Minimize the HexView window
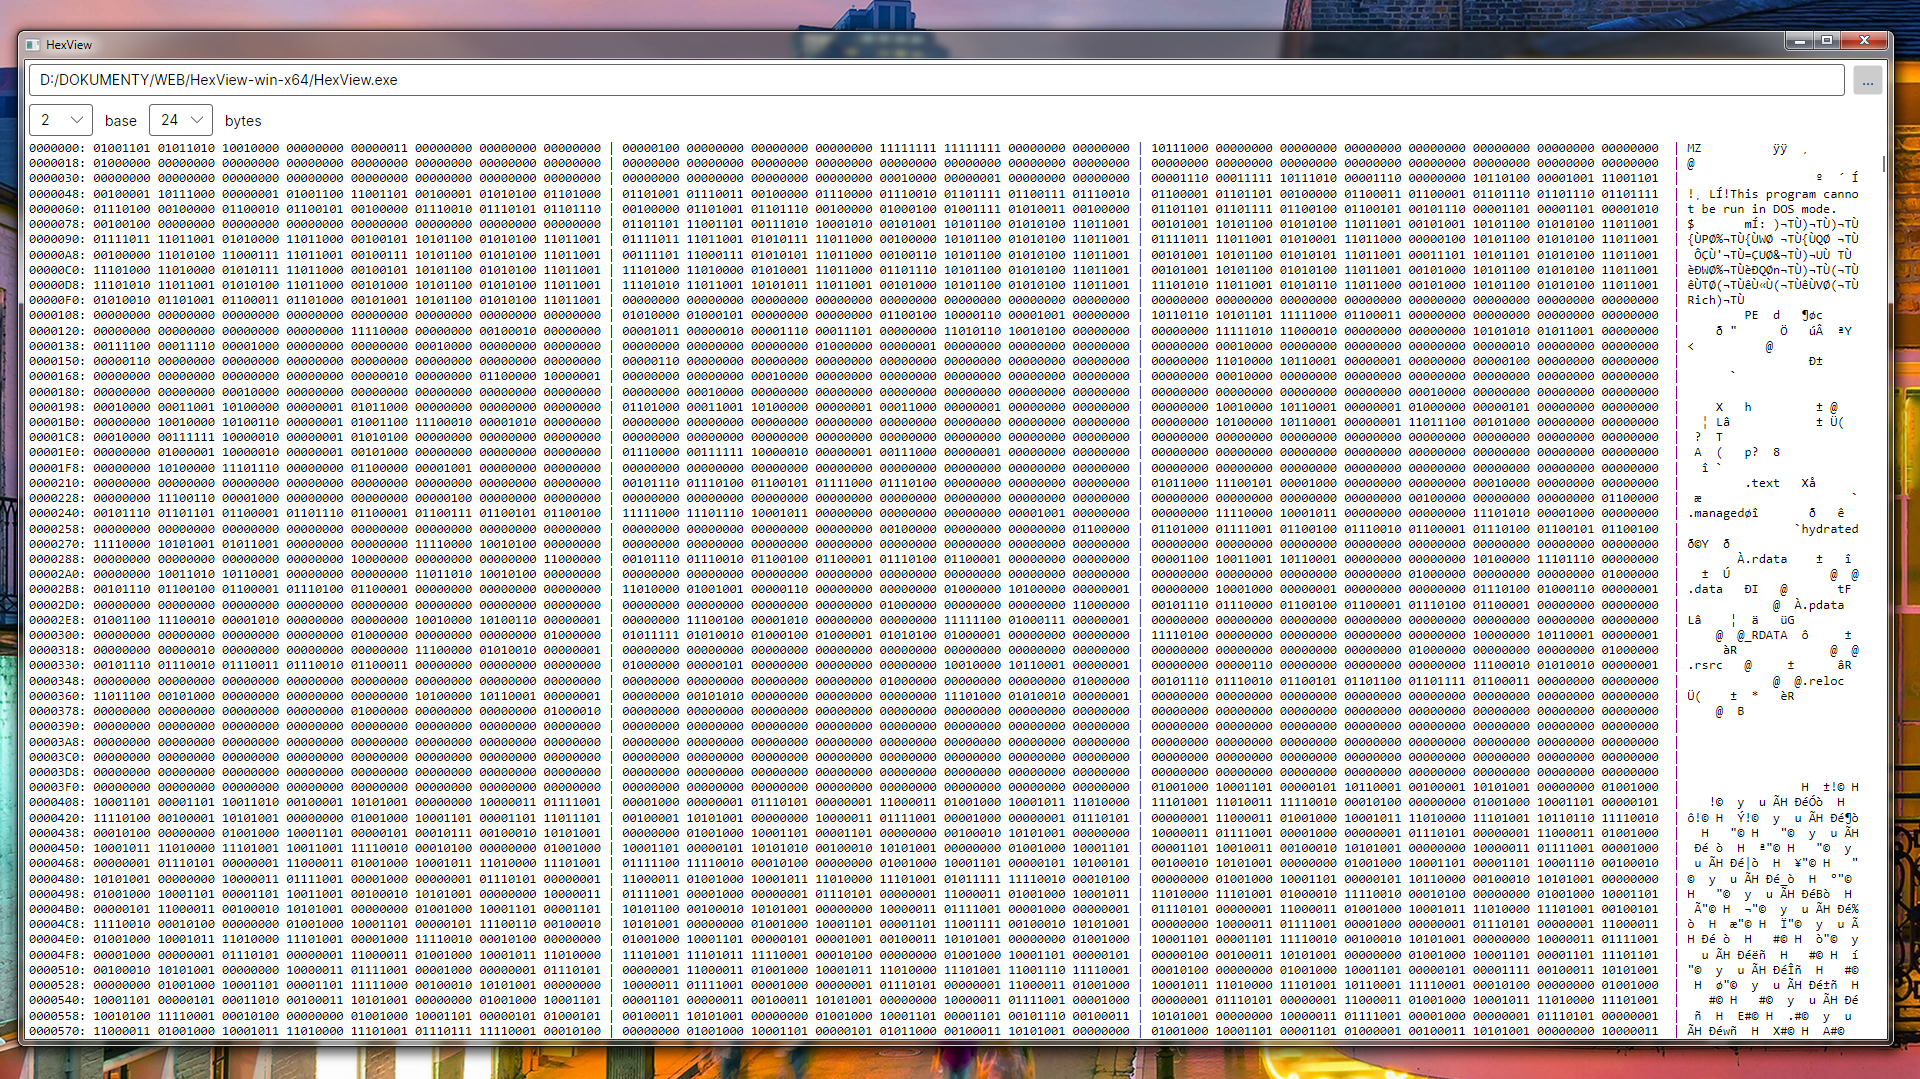This screenshot has width=1920, height=1079. (x=1801, y=40)
